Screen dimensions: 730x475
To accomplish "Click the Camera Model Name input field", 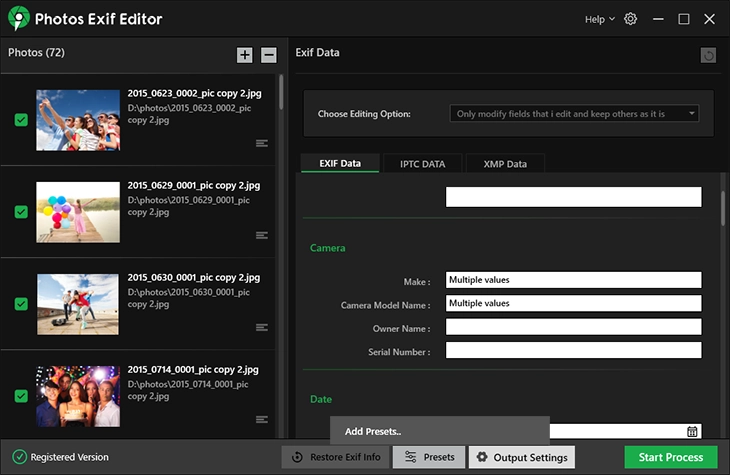I will (x=573, y=303).
